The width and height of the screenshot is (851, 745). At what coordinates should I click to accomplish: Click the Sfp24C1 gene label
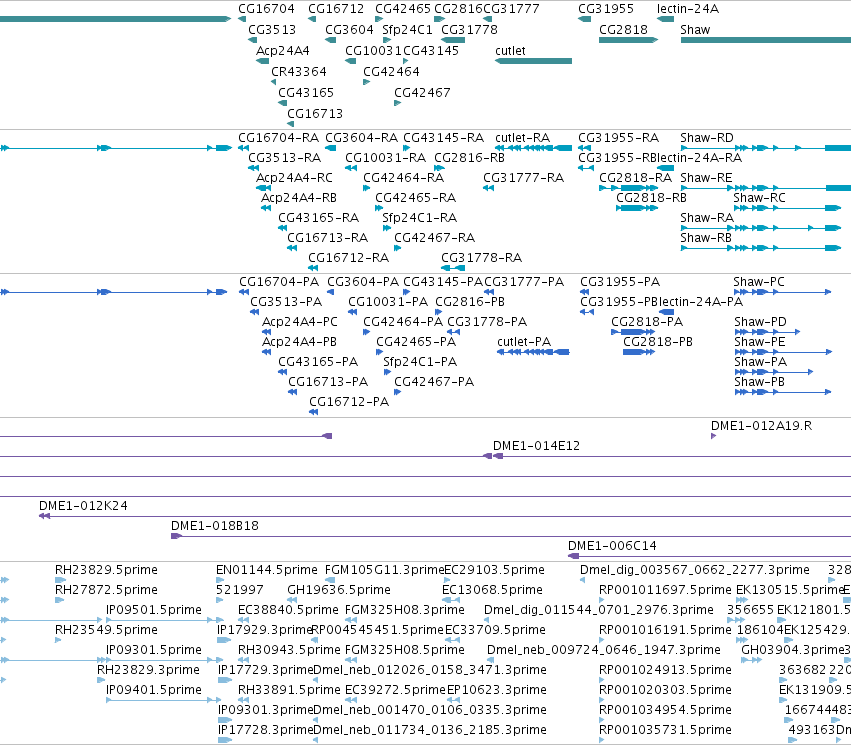pyautogui.click(x=407, y=30)
